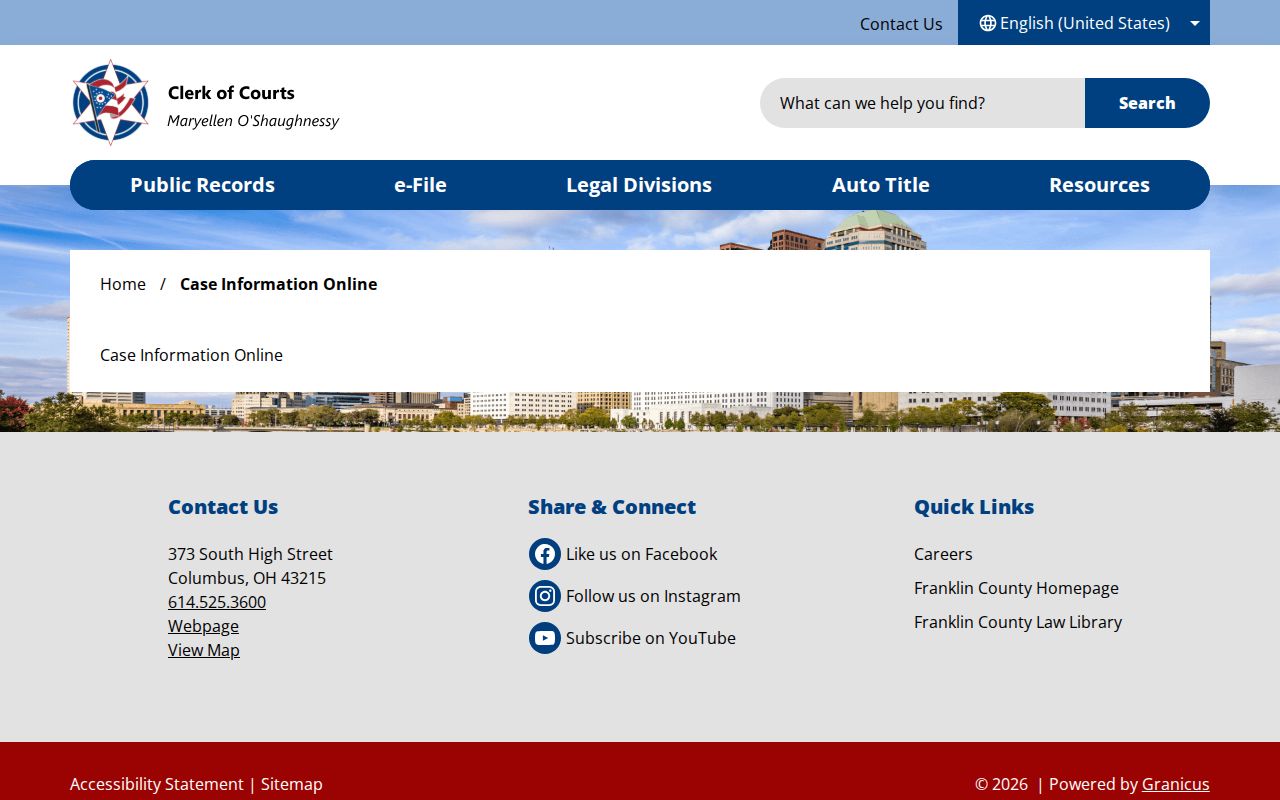The height and width of the screenshot is (800, 1280).
Task: Select English (United States) language text
Action: point(1085,23)
